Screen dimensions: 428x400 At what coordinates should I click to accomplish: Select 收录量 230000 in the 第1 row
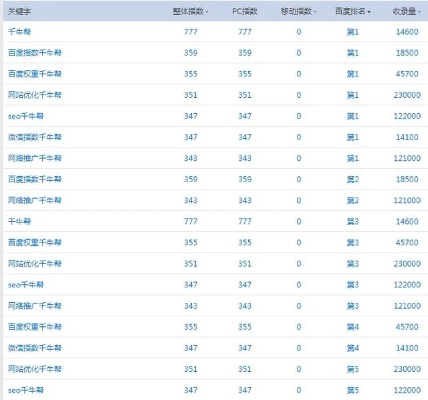tap(407, 95)
